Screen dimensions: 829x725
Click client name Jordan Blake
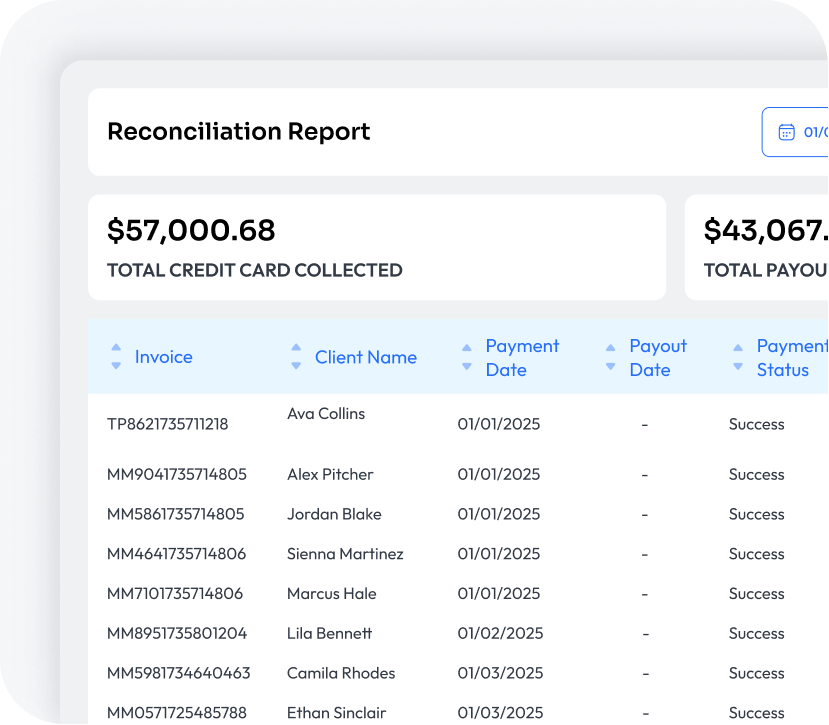tap(334, 514)
